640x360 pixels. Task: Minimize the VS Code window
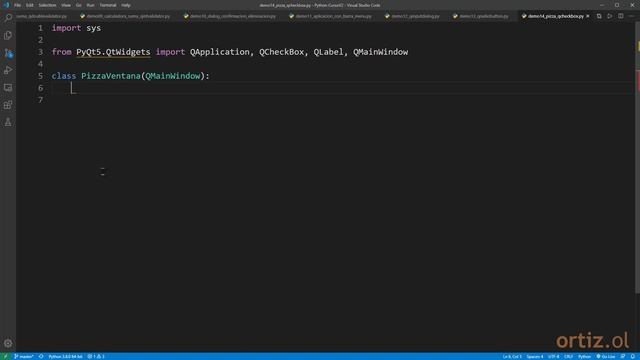(x=602, y=5)
